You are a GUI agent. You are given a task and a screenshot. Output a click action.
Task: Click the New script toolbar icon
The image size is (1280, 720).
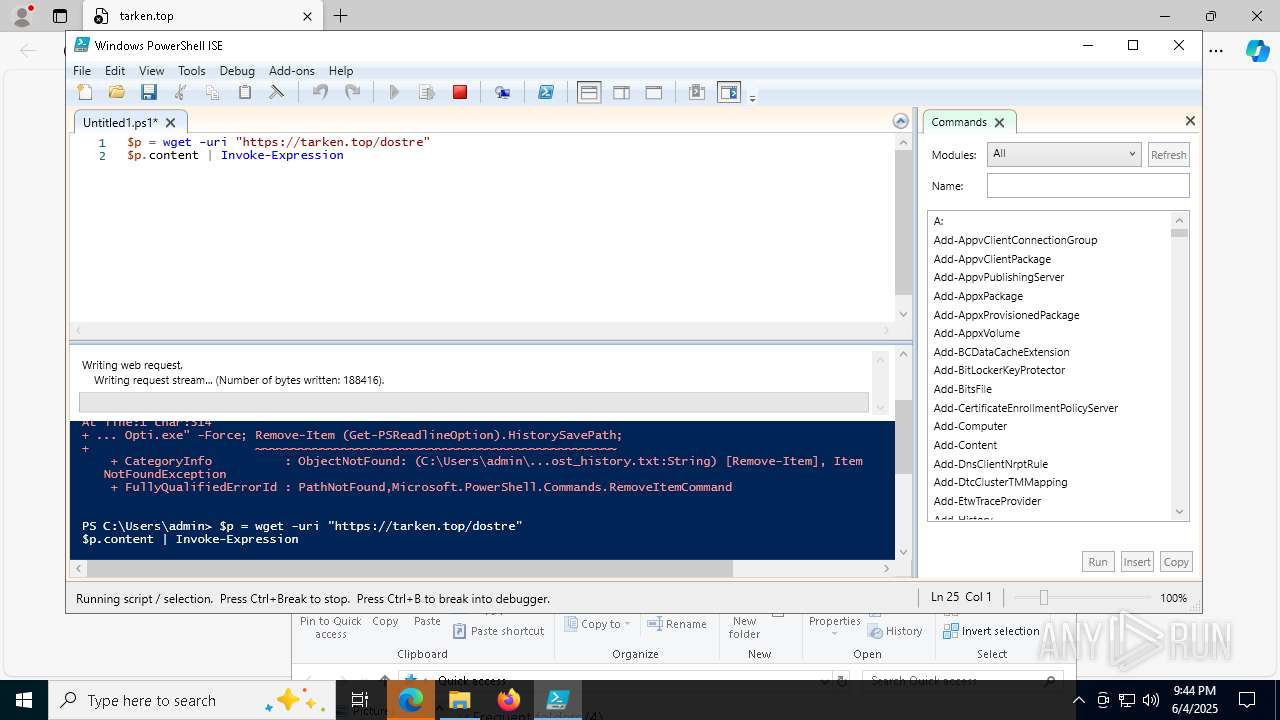85,92
